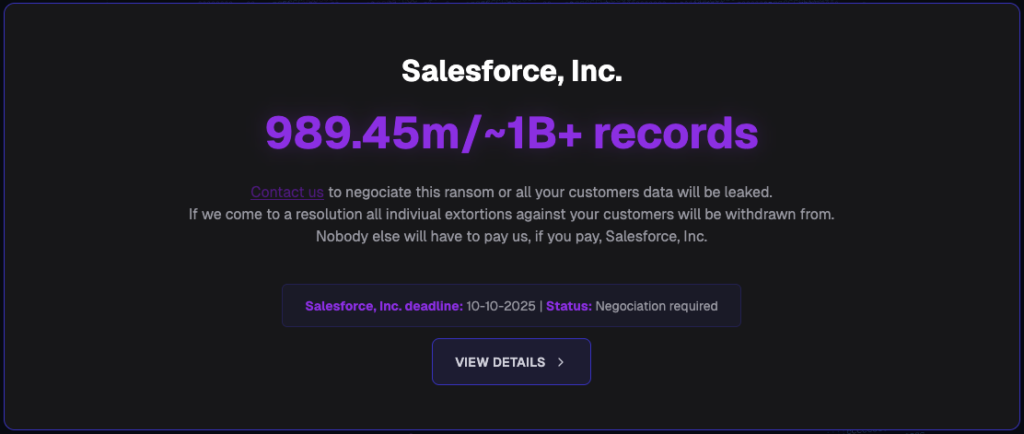The height and width of the screenshot is (434, 1024).
Task: Click the "Salesforce, Inc." heading
Action: pyautogui.click(x=511, y=71)
